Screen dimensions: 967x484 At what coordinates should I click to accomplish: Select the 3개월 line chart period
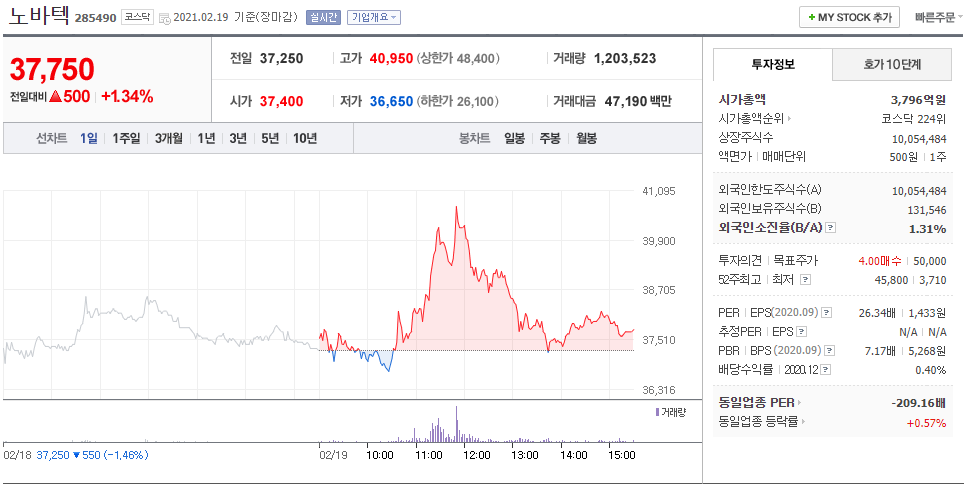pos(168,138)
